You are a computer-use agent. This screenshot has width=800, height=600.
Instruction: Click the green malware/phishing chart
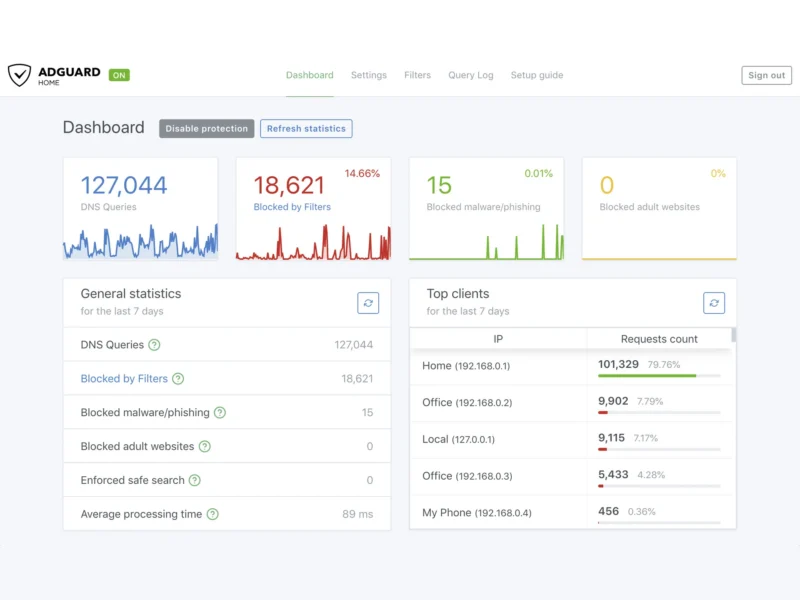click(486, 242)
